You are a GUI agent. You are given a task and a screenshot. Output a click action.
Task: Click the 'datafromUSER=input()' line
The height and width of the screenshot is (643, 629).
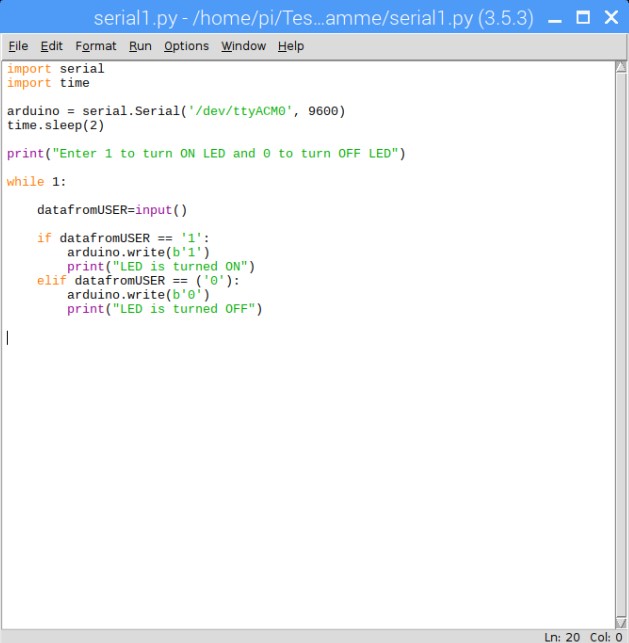(112, 210)
